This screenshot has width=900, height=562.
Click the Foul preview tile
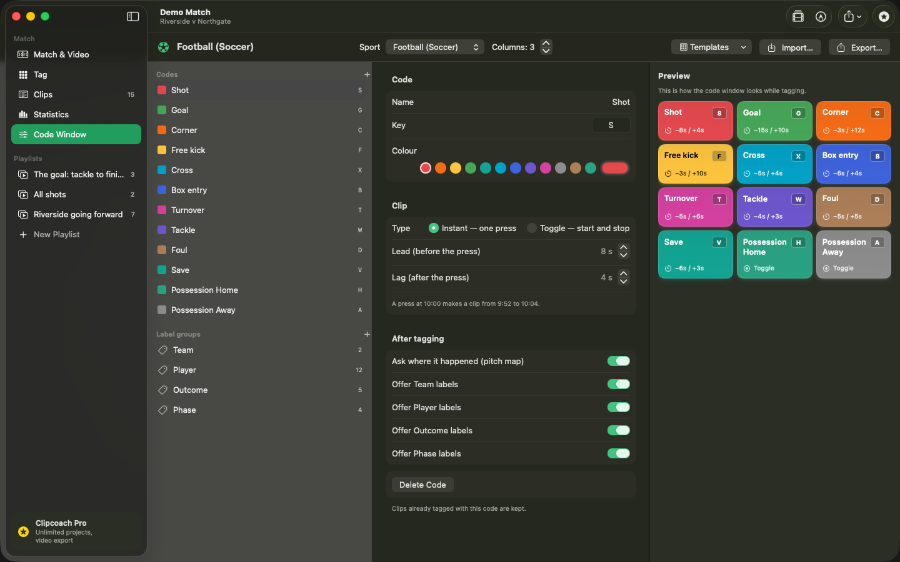point(854,207)
